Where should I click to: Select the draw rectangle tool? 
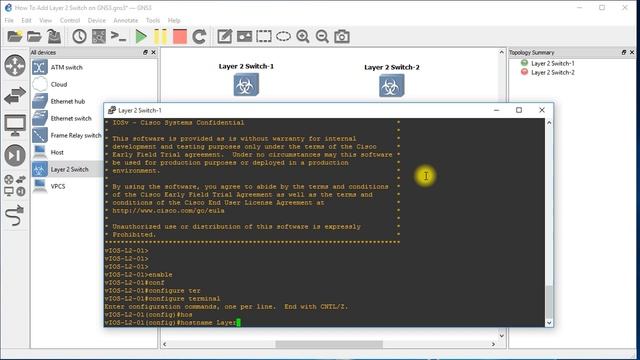coord(264,37)
